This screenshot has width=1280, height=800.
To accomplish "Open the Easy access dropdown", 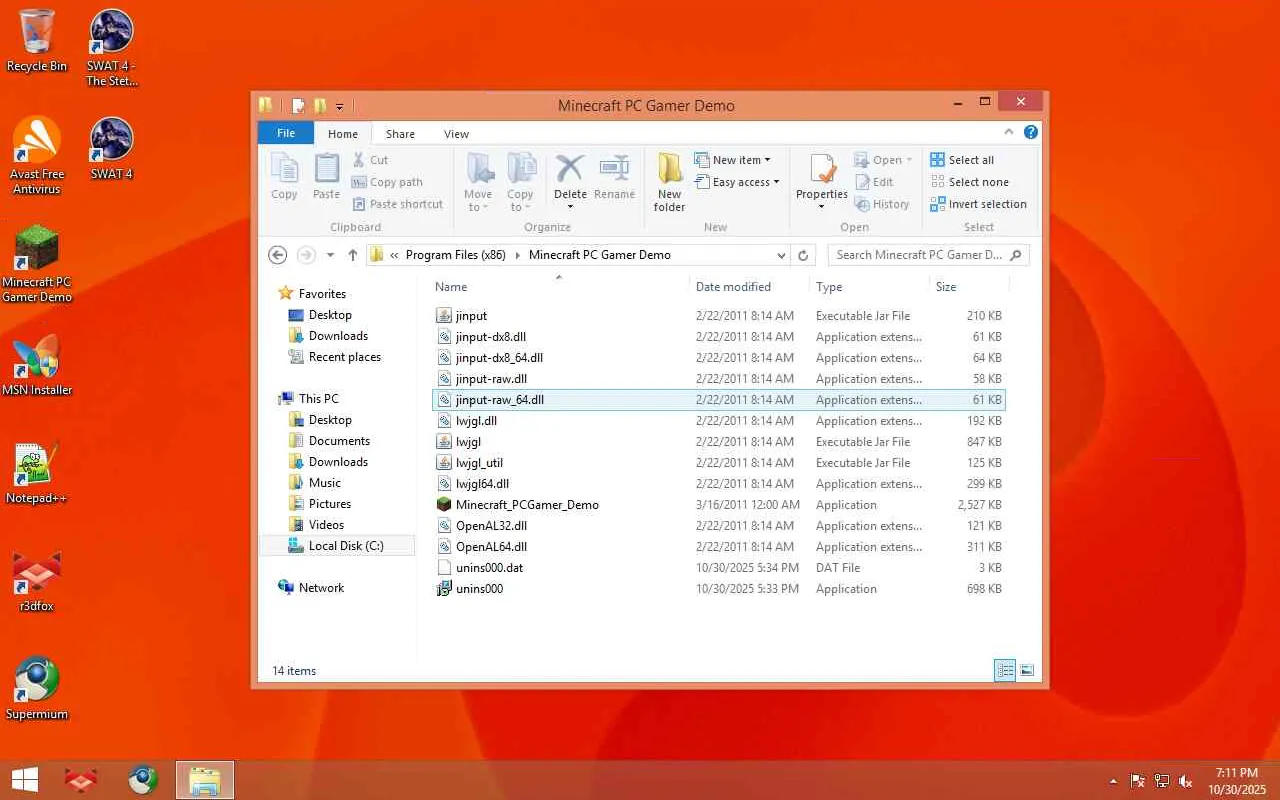I will pyautogui.click(x=737, y=182).
